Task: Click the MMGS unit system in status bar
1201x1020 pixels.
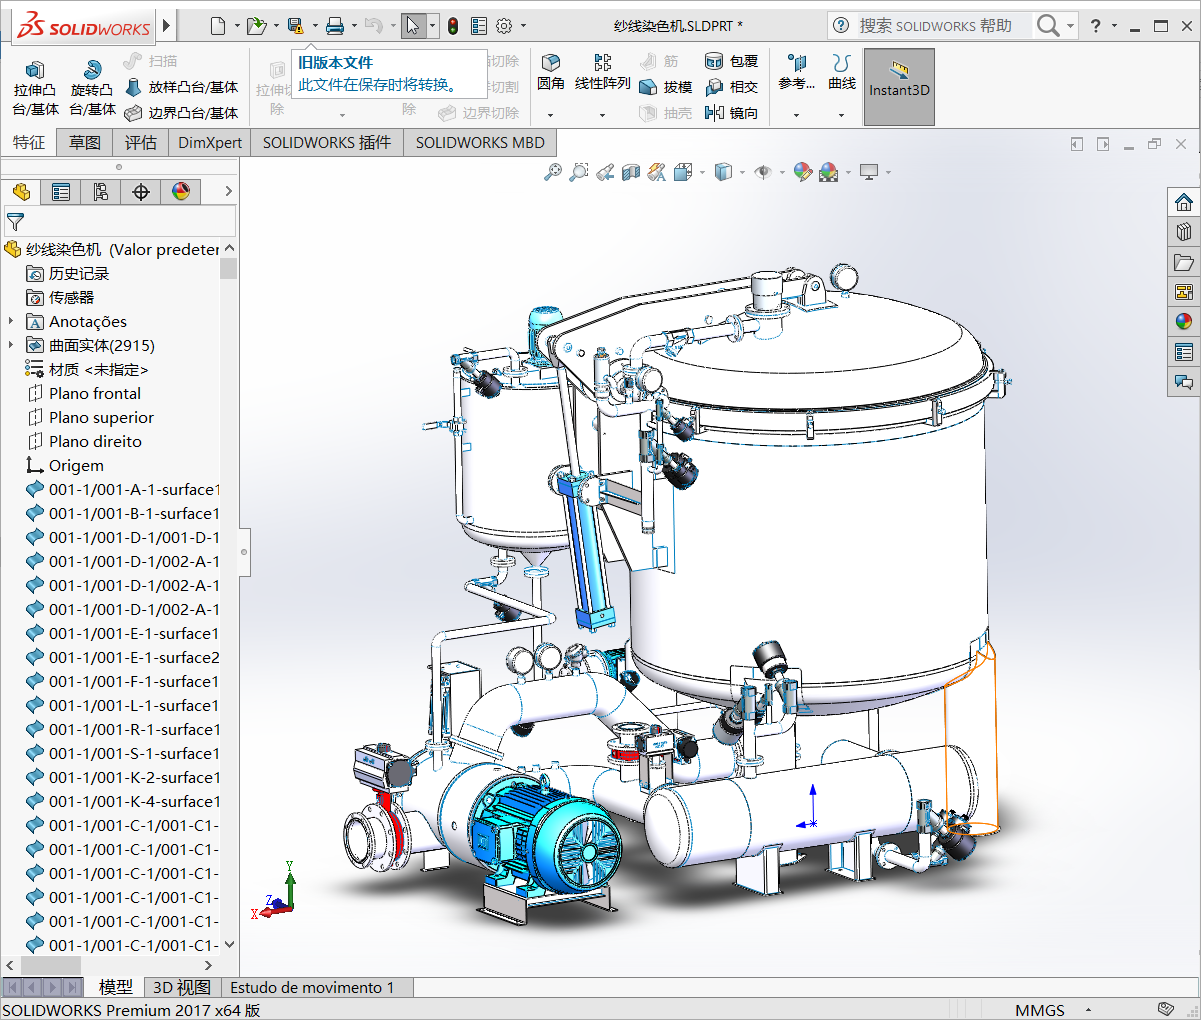Action: click(x=1040, y=1010)
